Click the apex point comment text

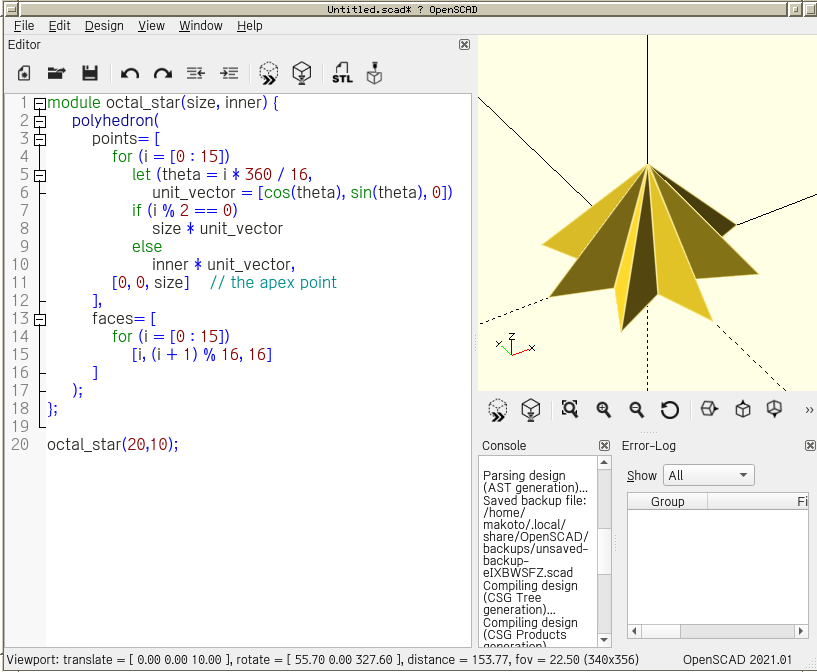click(273, 283)
